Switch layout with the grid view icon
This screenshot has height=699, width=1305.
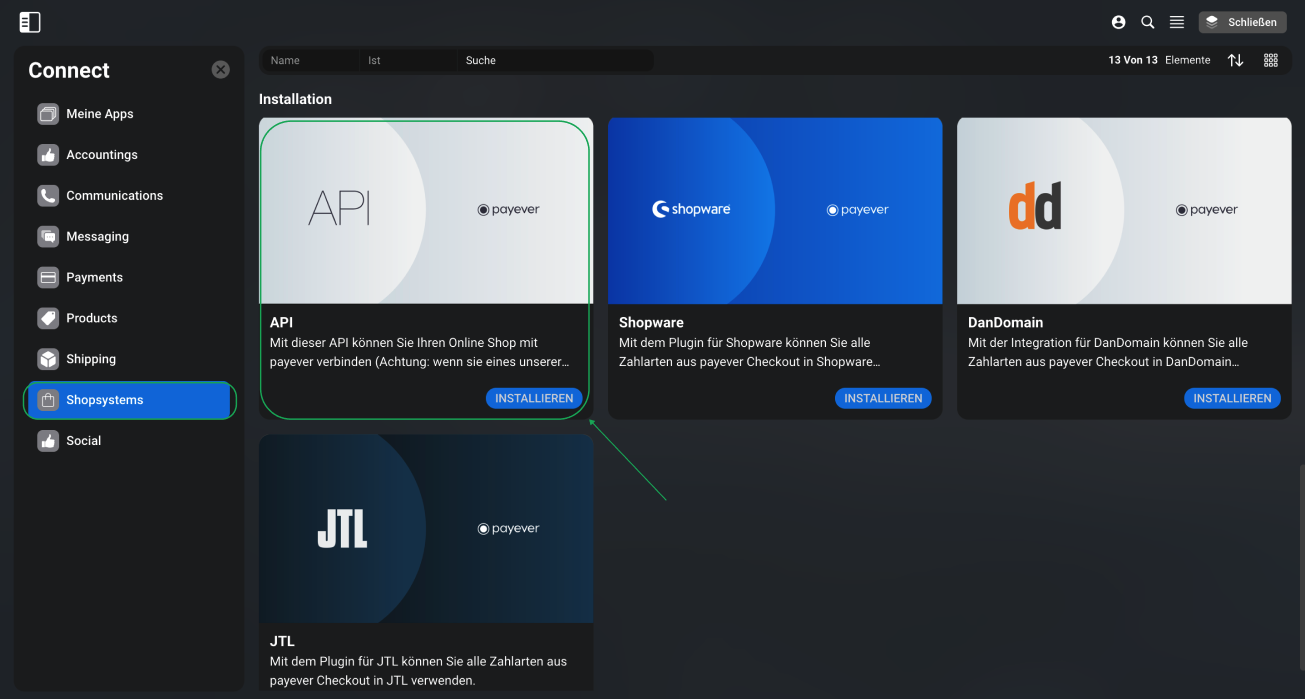pyautogui.click(x=1271, y=60)
